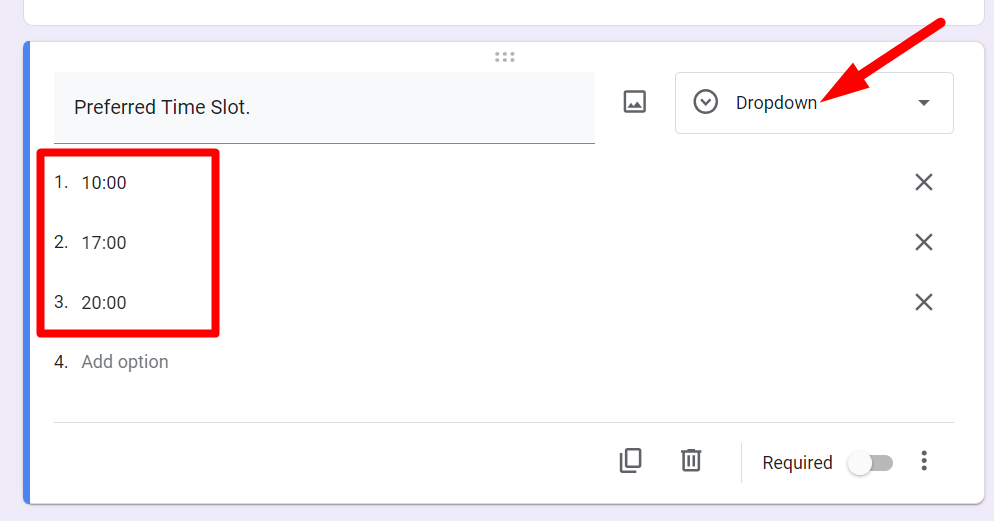Image resolution: width=994 pixels, height=521 pixels.
Task: Click the 'Dropdown' label text in type selector
Action: 776,103
